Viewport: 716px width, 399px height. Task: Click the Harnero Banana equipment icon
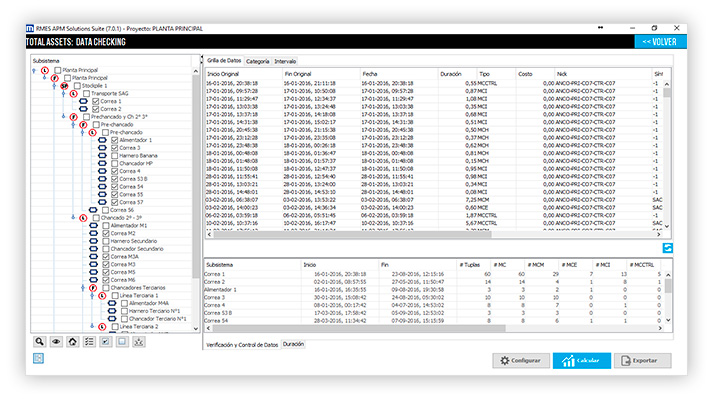pyautogui.click(x=102, y=156)
